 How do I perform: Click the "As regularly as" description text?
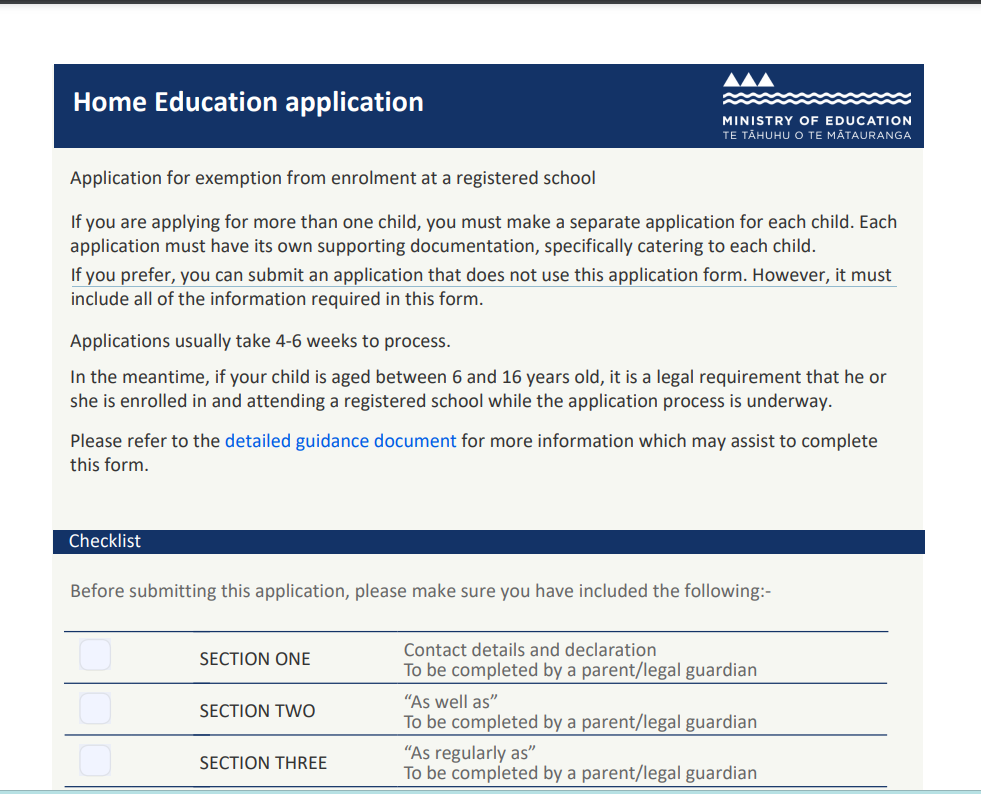(470, 753)
